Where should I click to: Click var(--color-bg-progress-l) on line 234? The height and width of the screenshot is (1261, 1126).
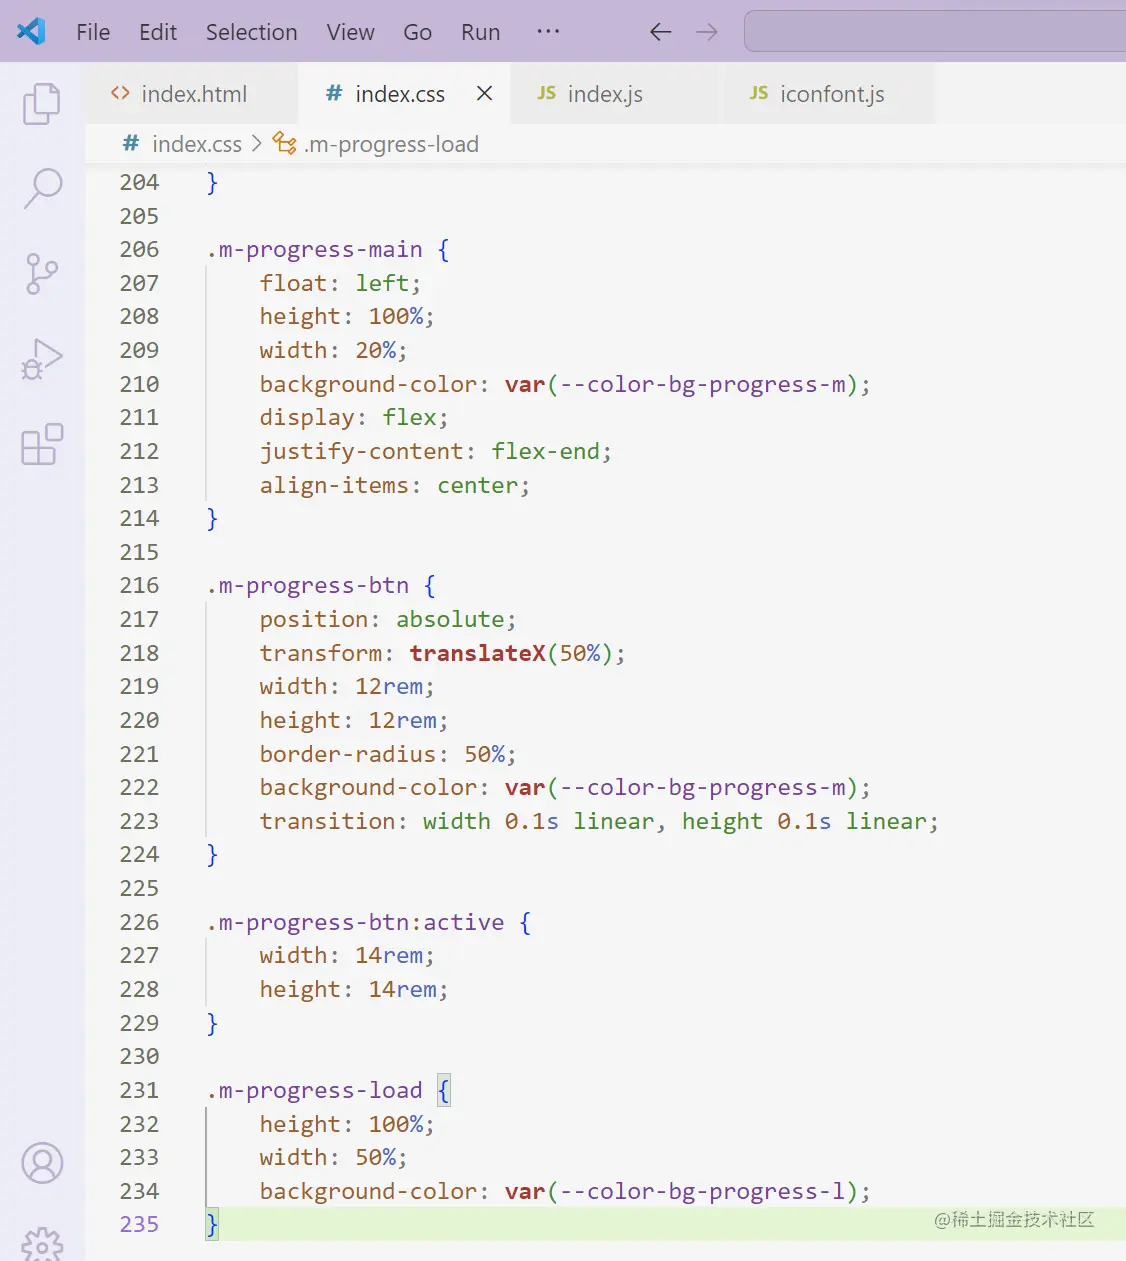pos(681,1191)
